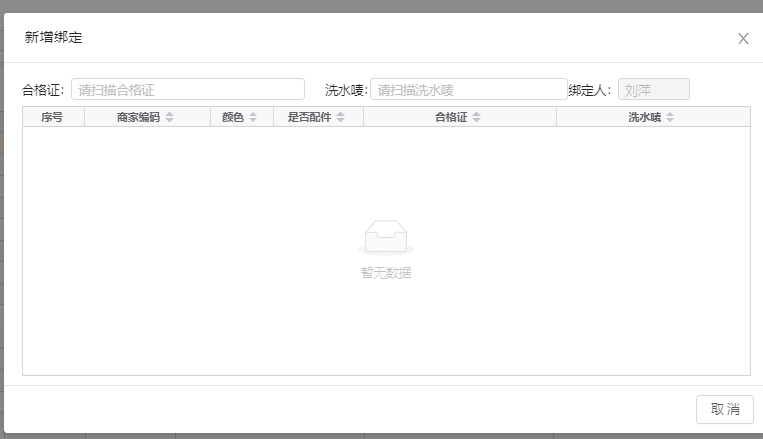
Task: Sort 是否配件 column in descending order
Action: click(x=341, y=120)
